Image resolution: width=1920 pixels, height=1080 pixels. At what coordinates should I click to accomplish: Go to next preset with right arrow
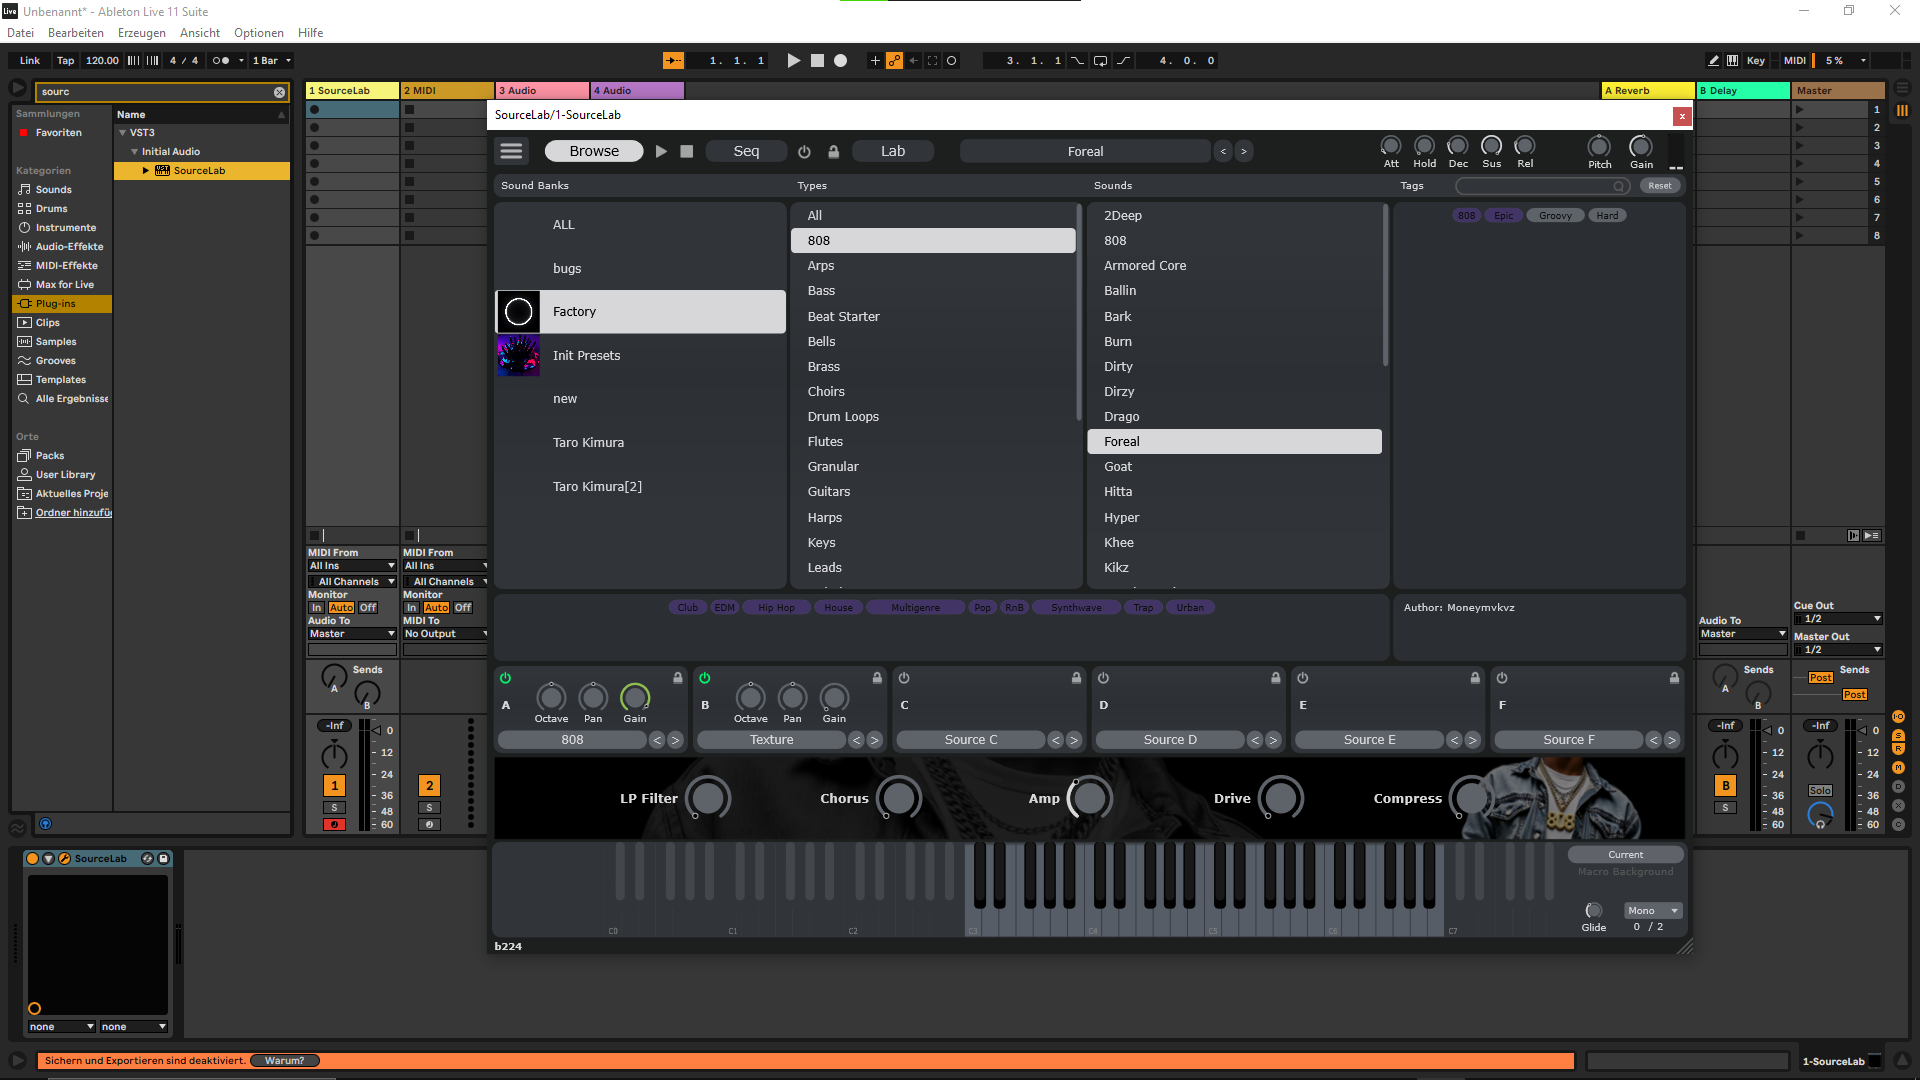click(1243, 151)
